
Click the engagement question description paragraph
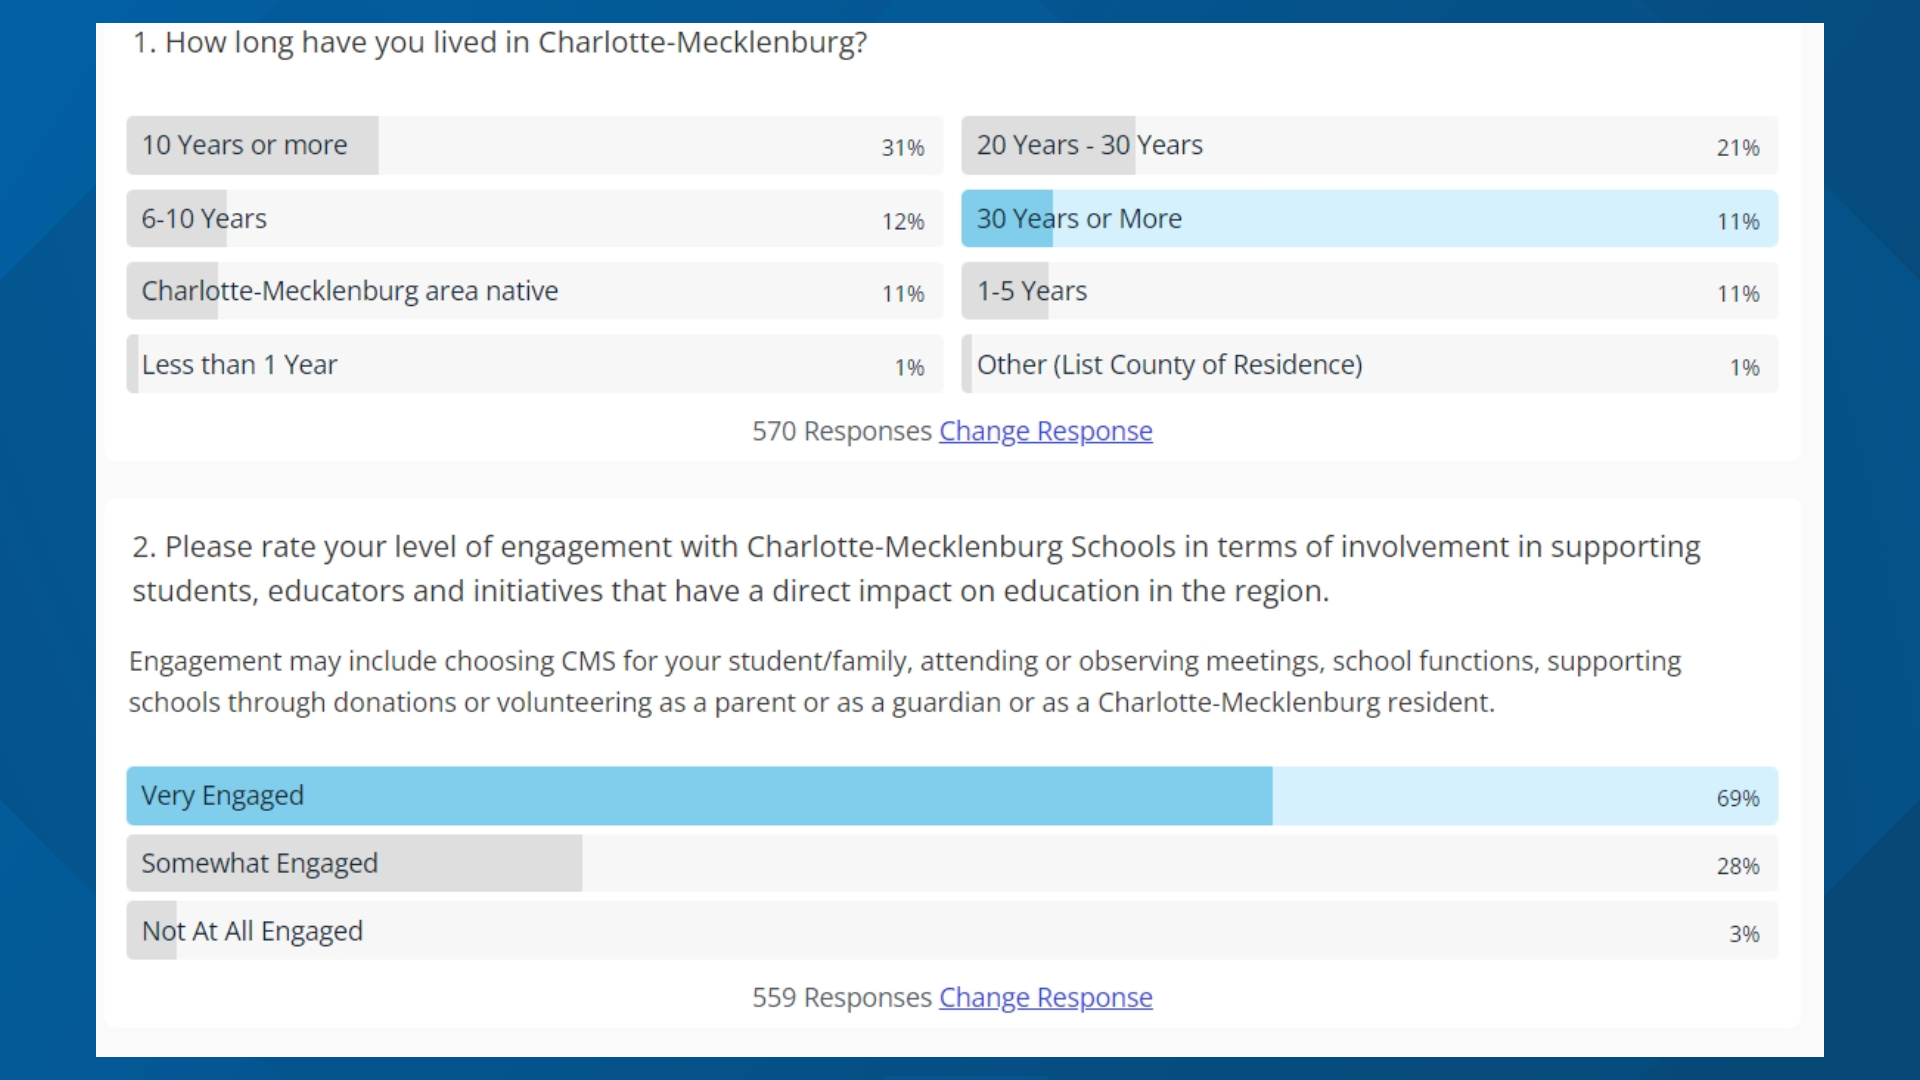point(900,681)
